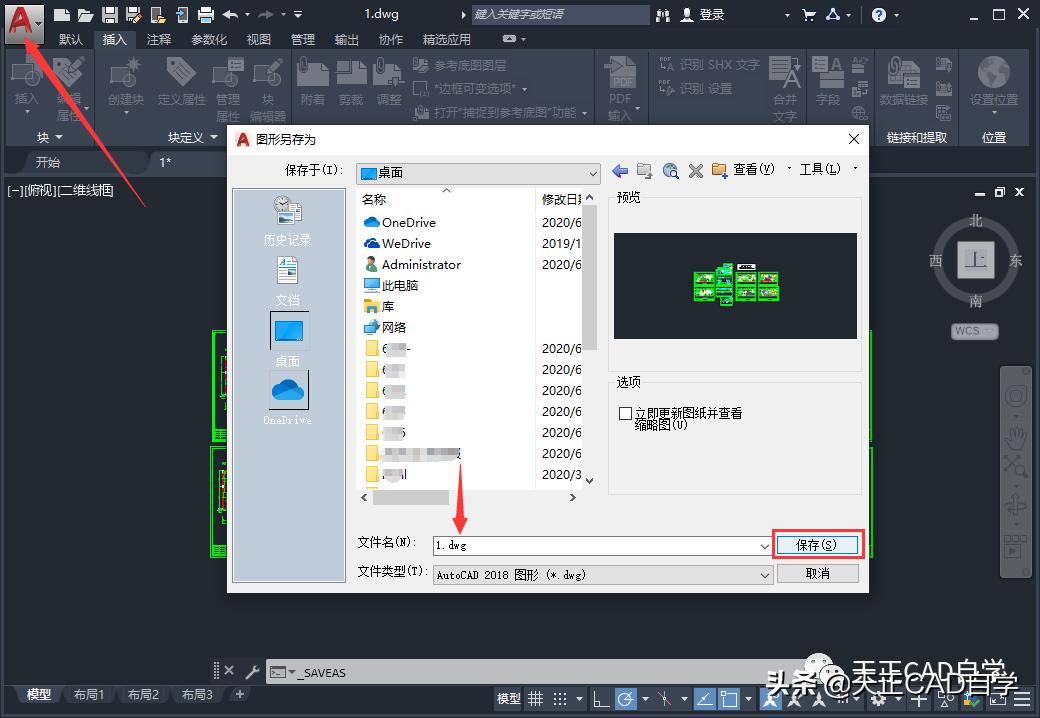Image resolution: width=1040 pixels, height=718 pixels.
Task: Click the delete (X) icon in dialog toolbar
Action: (x=695, y=170)
